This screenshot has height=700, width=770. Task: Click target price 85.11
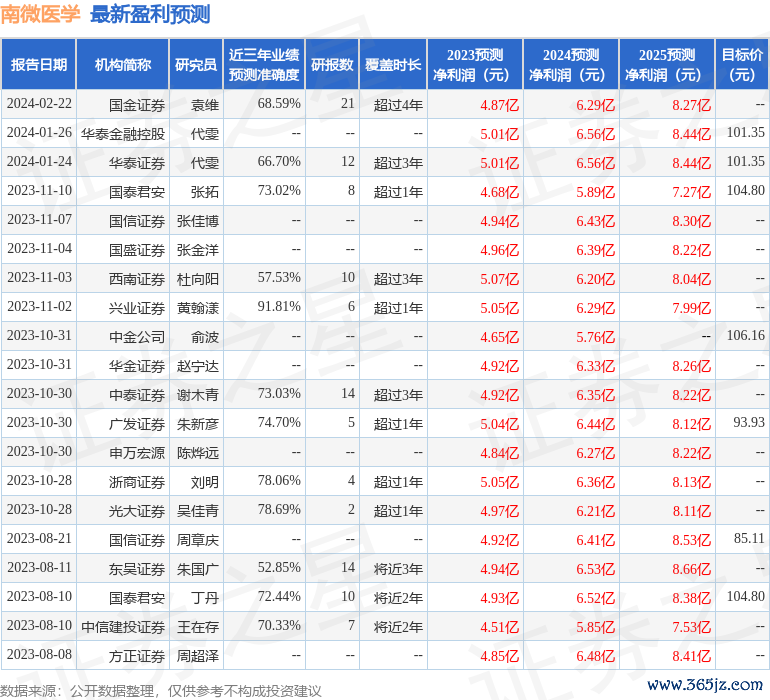click(749, 538)
